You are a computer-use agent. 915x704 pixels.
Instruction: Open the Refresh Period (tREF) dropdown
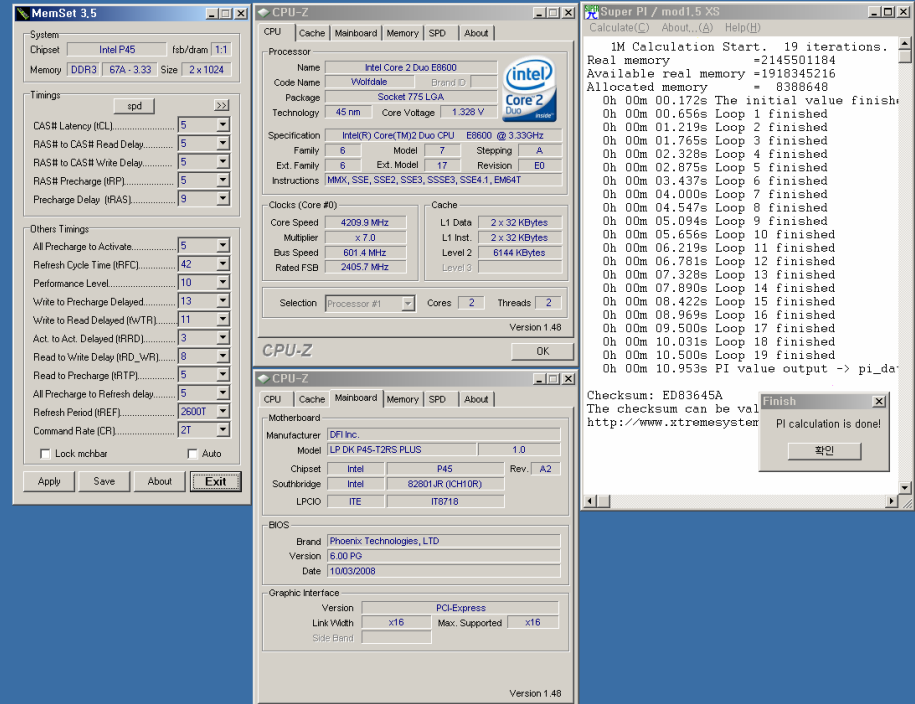click(x=223, y=412)
